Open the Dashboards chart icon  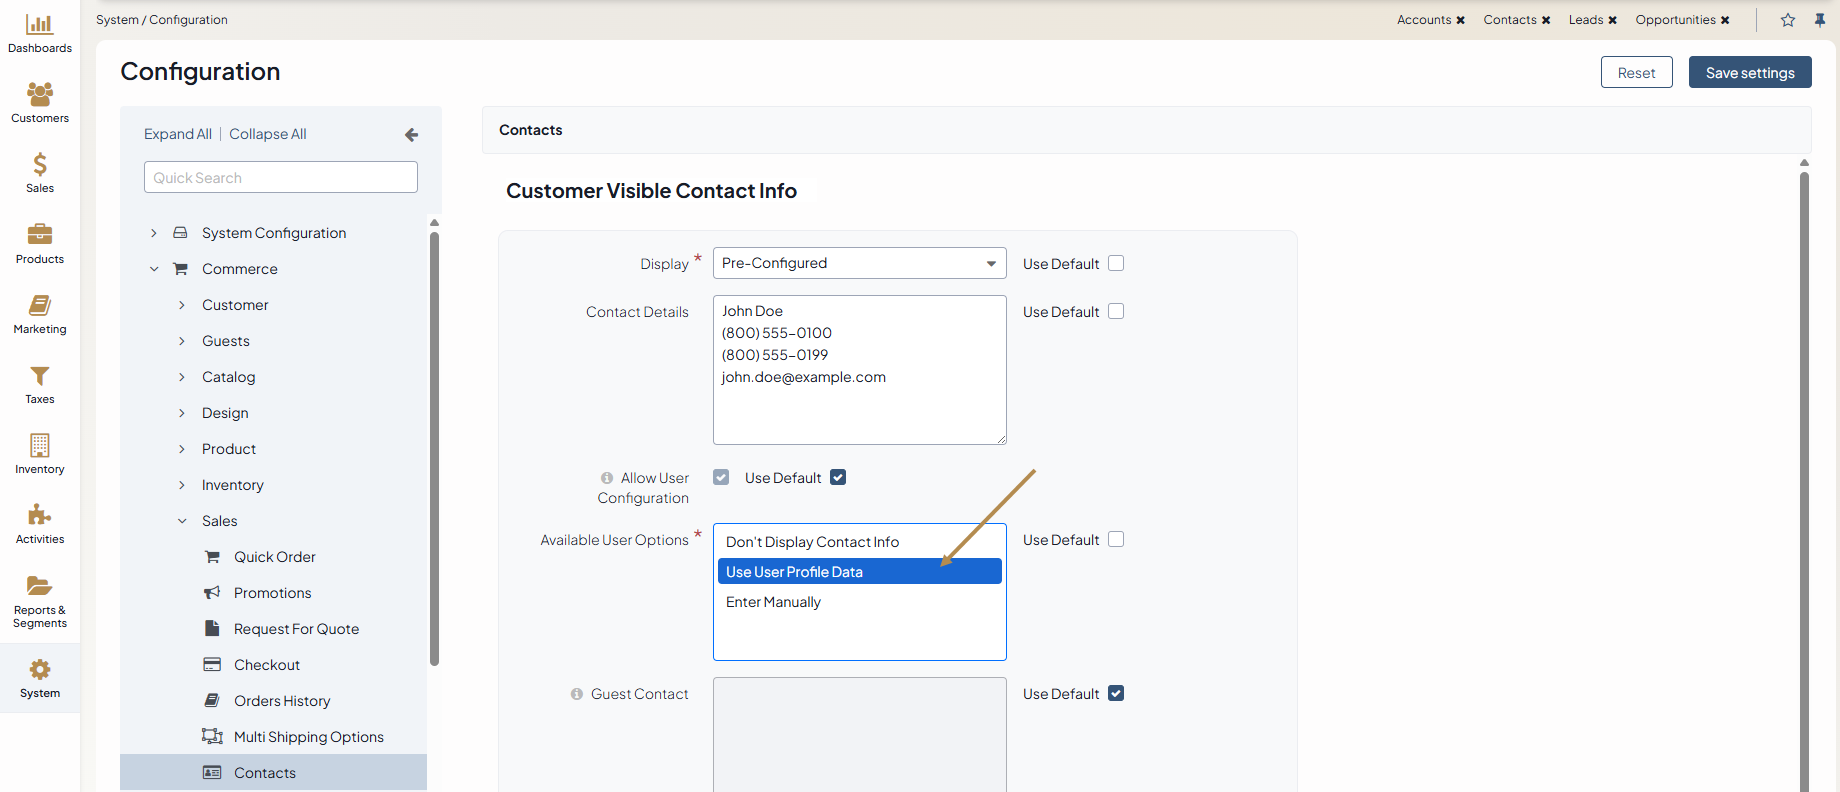tap(39, 25)
